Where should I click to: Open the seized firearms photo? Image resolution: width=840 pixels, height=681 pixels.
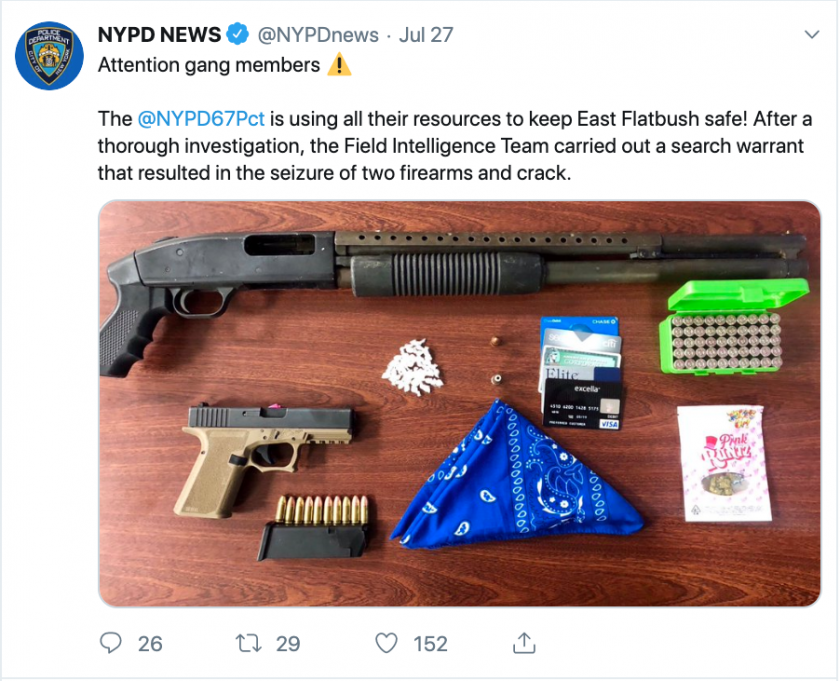460,403
